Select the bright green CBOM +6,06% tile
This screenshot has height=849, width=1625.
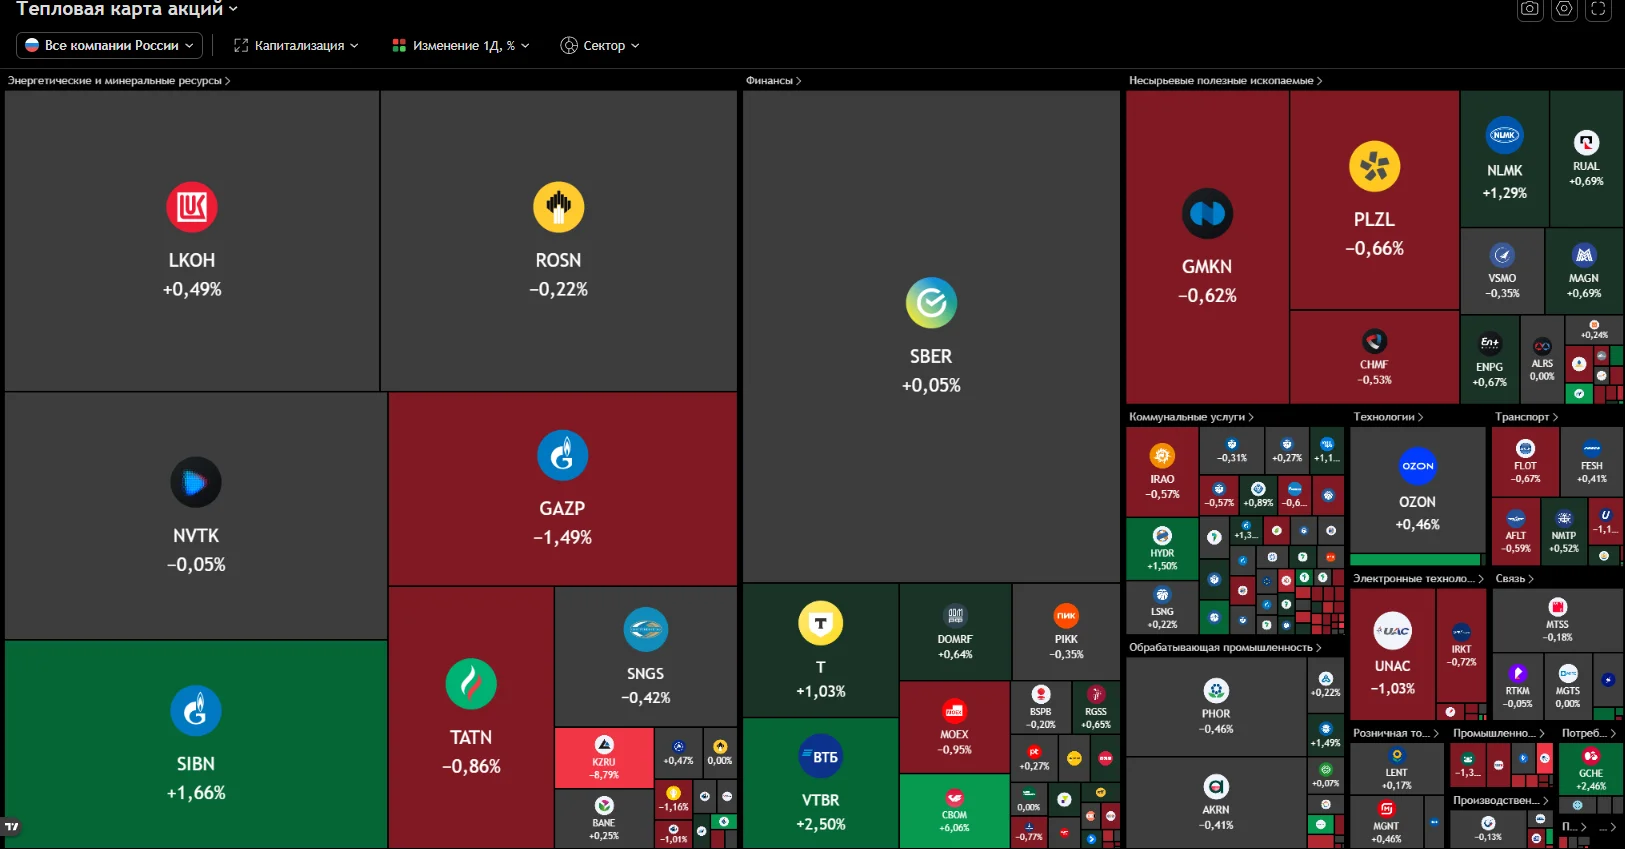click(954, 811)
